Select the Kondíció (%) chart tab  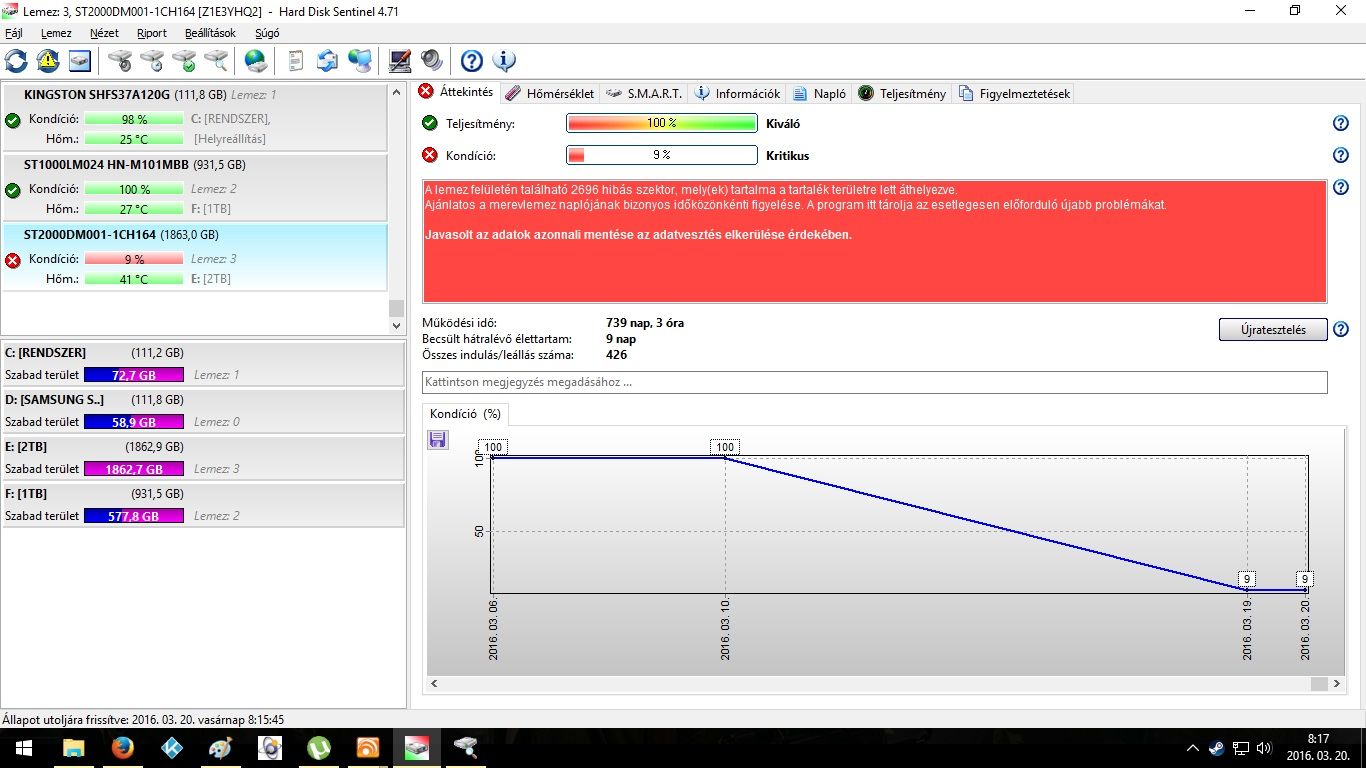coord(465,413)
